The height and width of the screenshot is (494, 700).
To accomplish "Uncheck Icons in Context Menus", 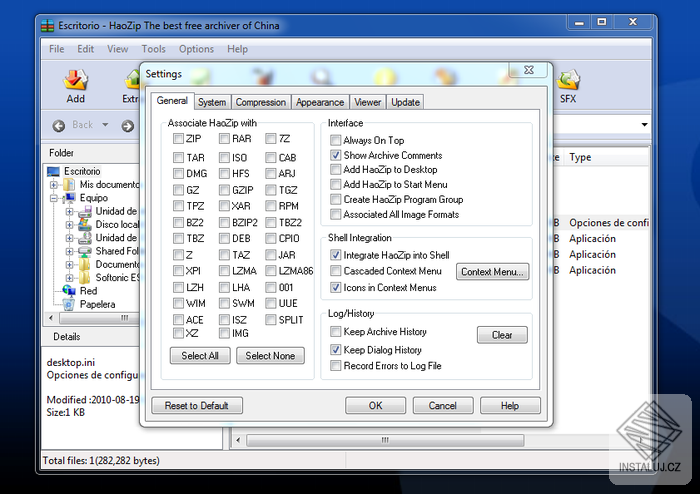I will click(x=335, y=287).
